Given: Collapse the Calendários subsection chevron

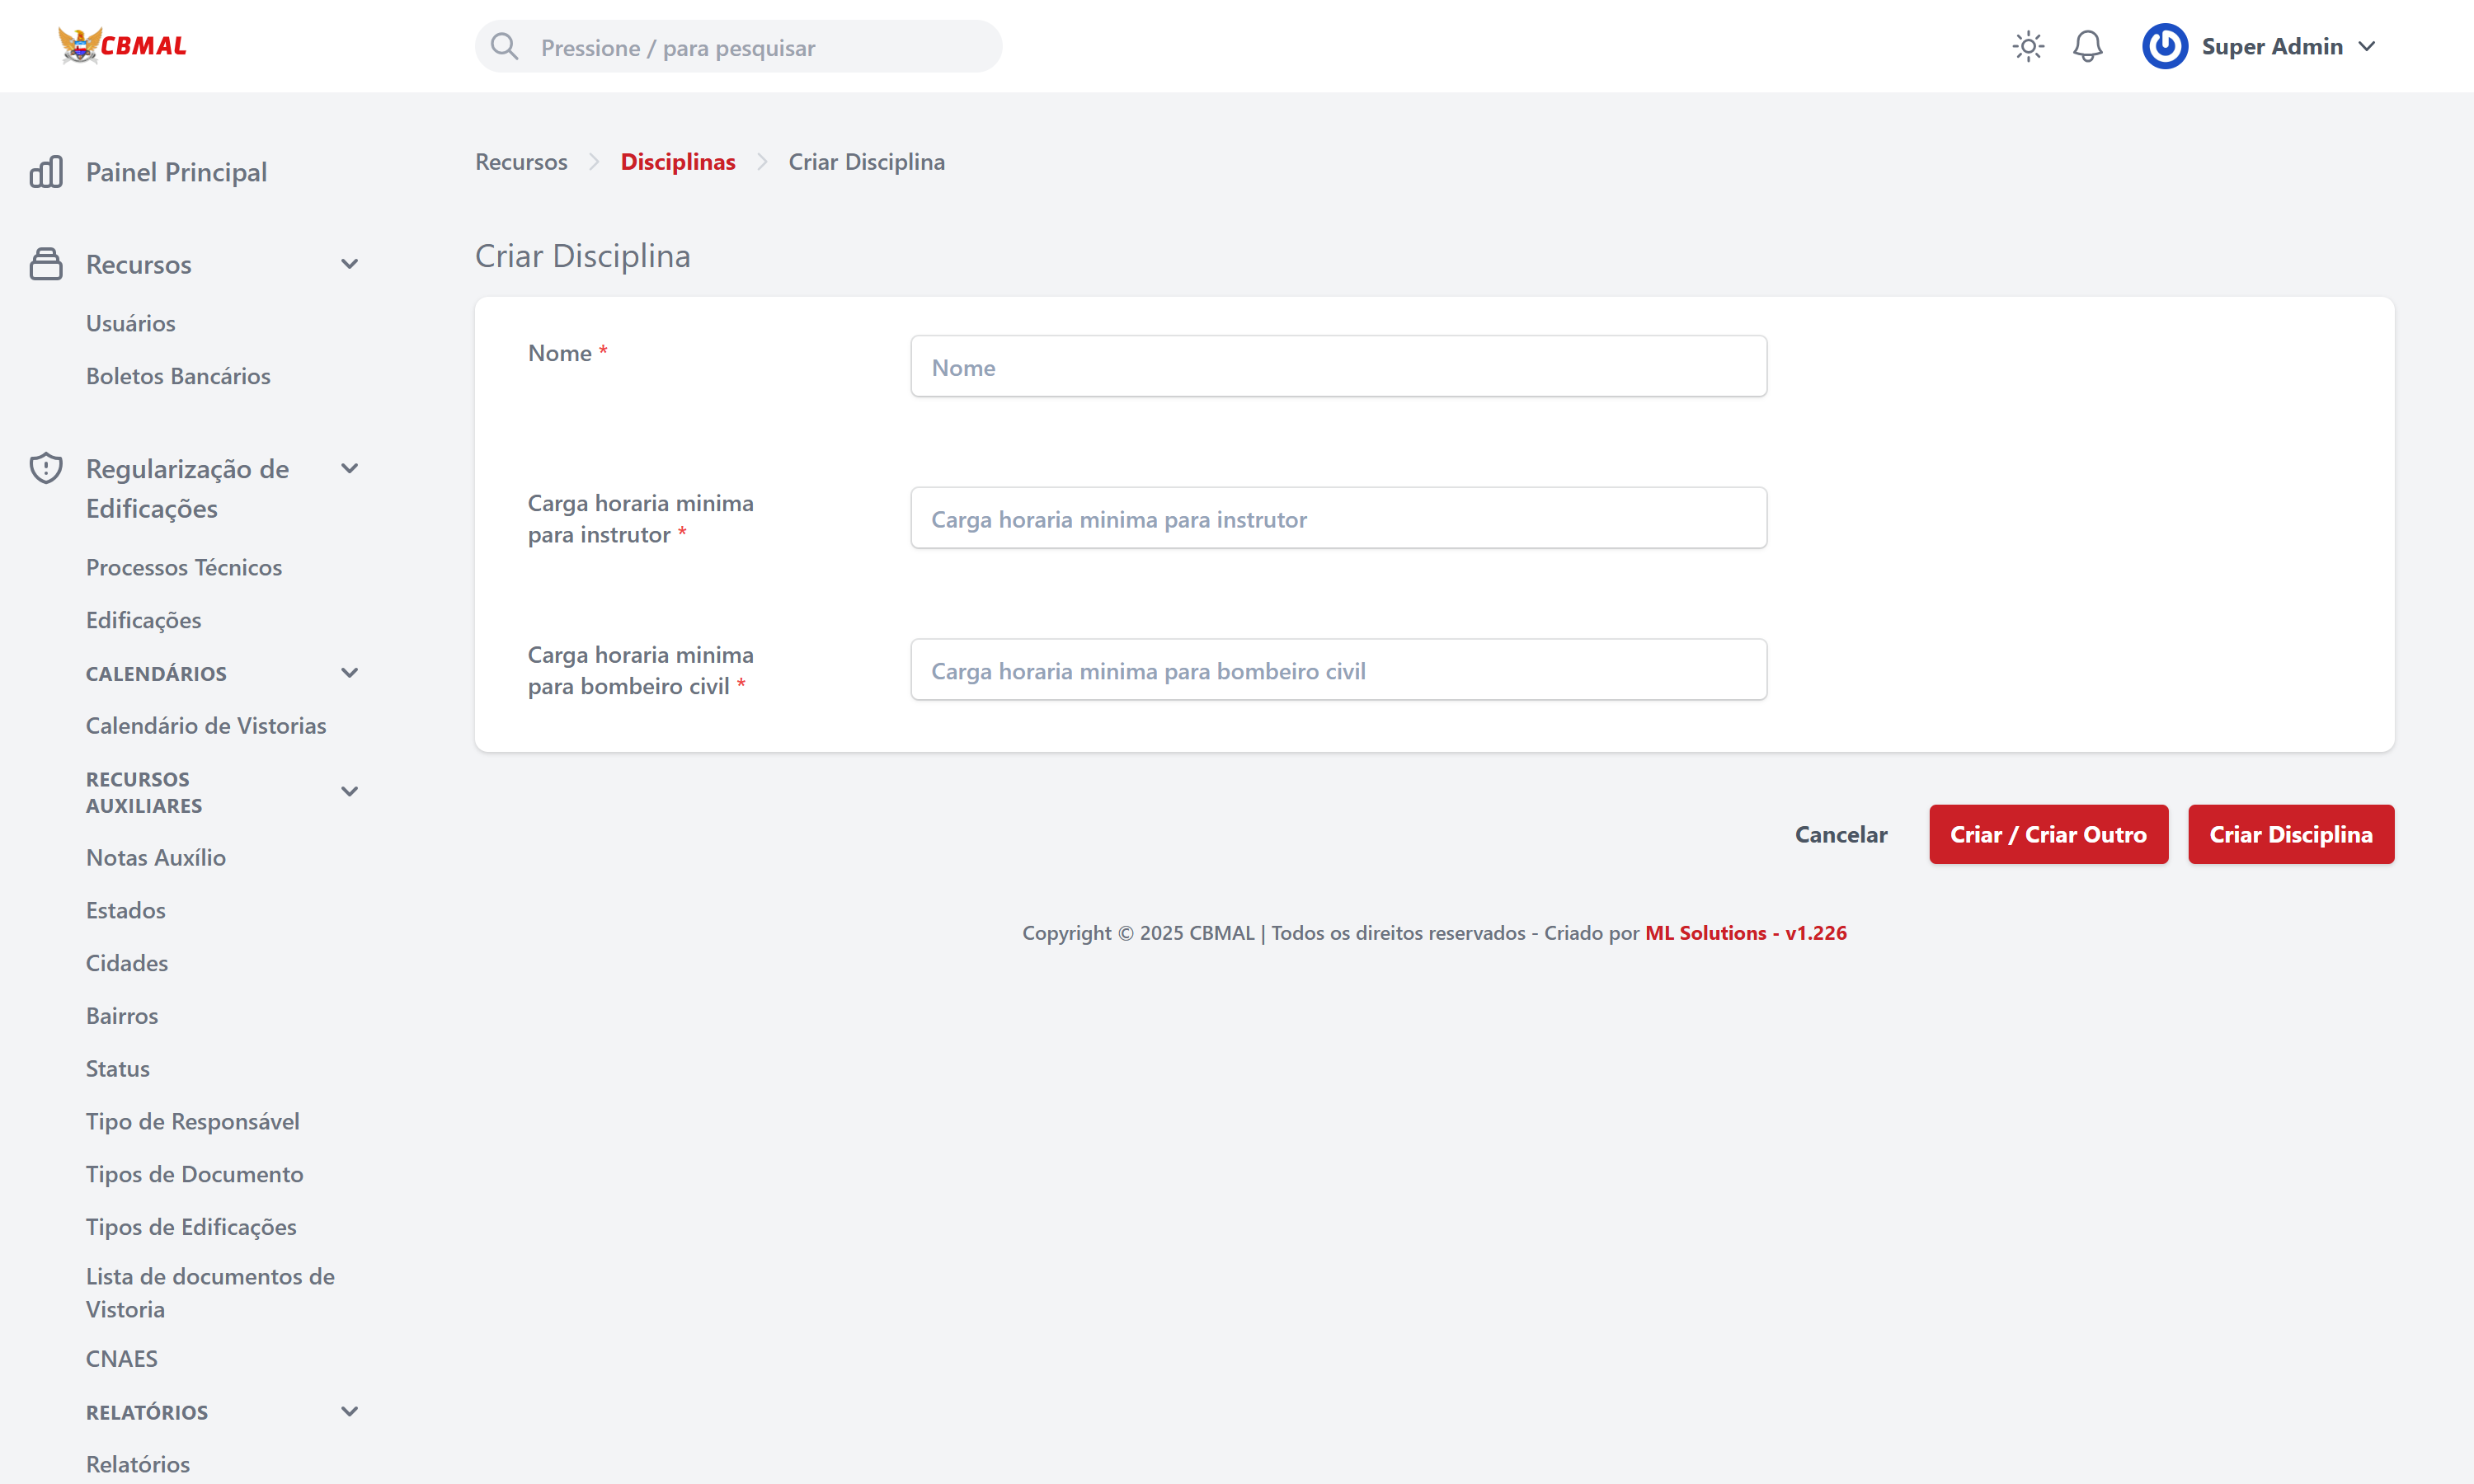Looking at the screenshot, I should tap(349, 673).
